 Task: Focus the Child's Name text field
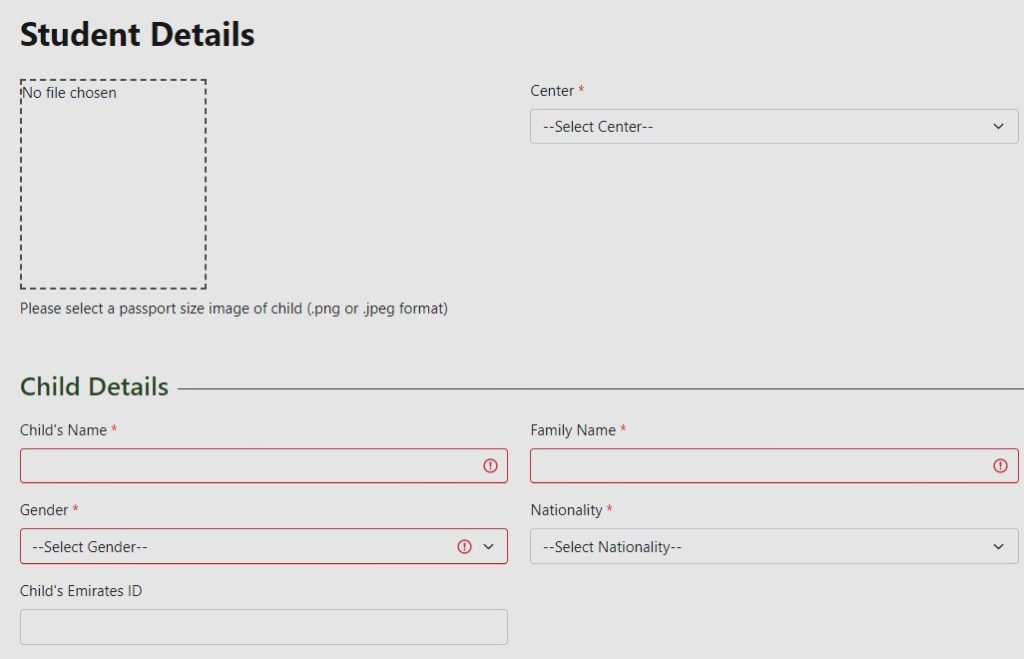[x=250, y=466]
